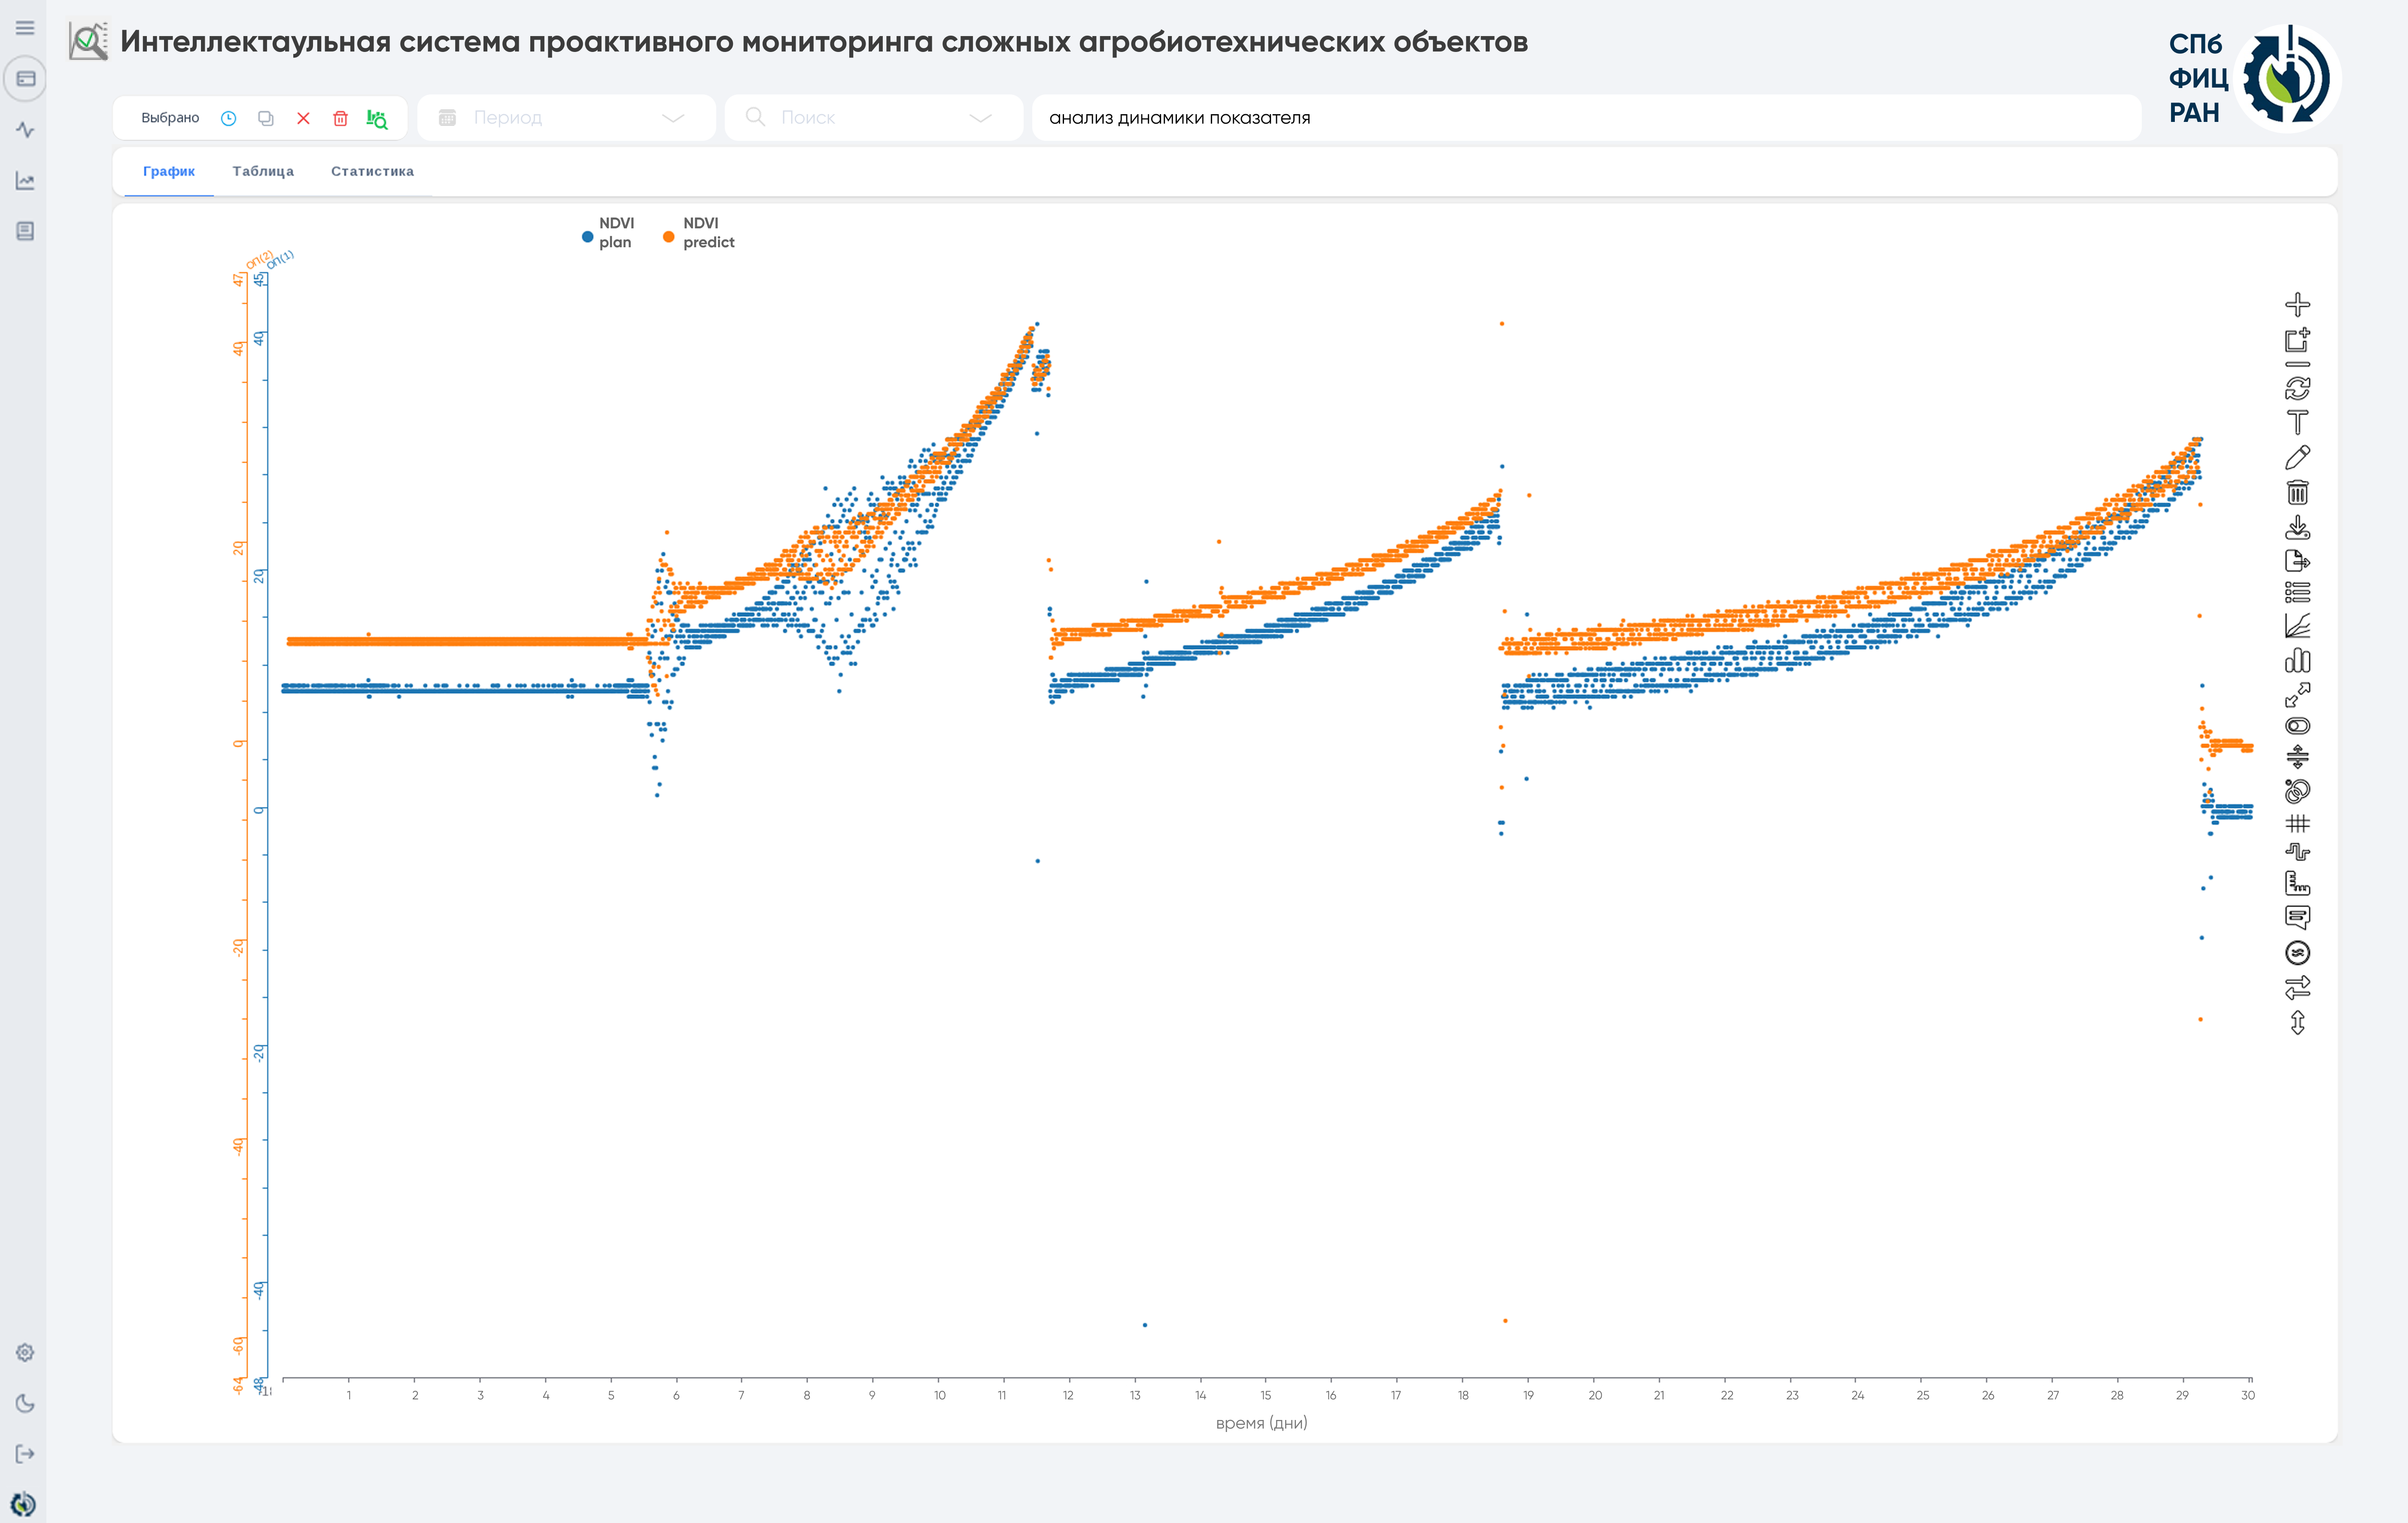
Task: Click the red trash icon in the selection toolbar
Action: click(x=340, y=118)
